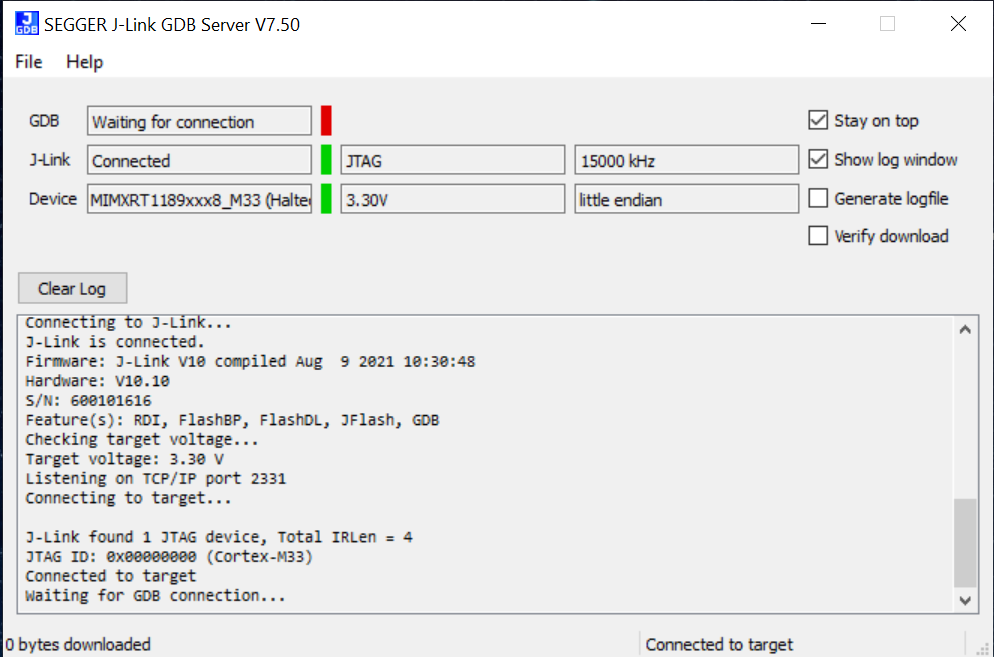Disable the Stay on top checkbox
The height and width of the screenshot is (657, 994).
818,121
